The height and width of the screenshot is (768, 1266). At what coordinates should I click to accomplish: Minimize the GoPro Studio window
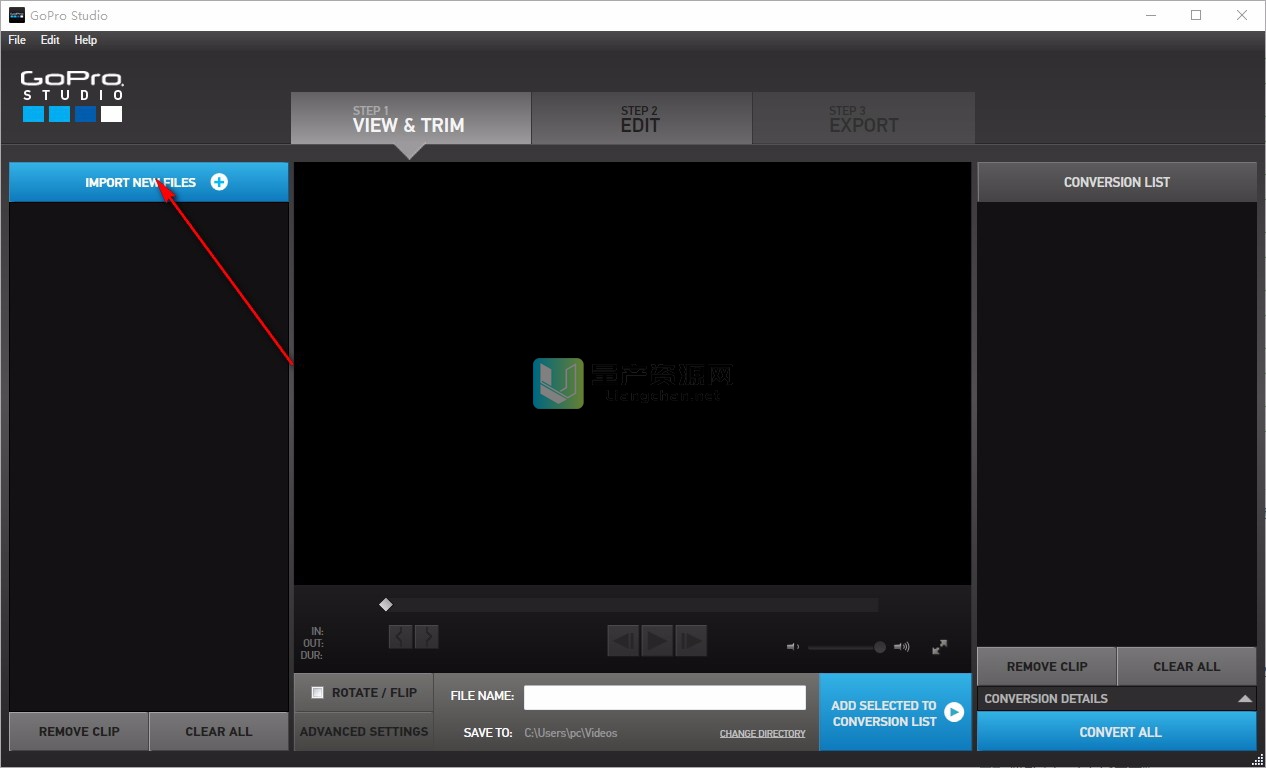point(1149,15)
